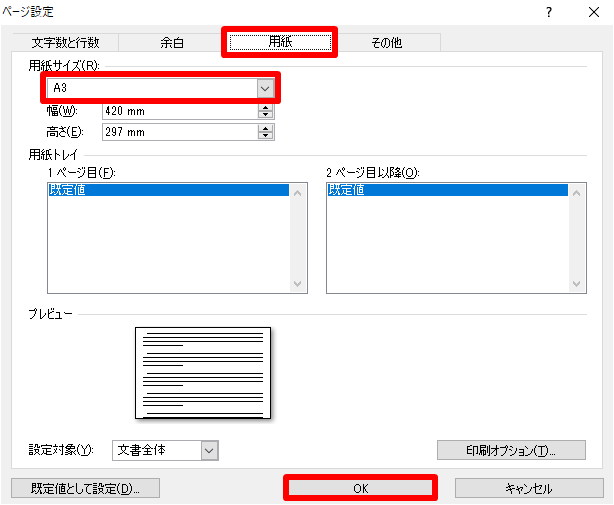Close the ページ設定 dialog
This screenshot has height=505, width=614.
point(594,12)
